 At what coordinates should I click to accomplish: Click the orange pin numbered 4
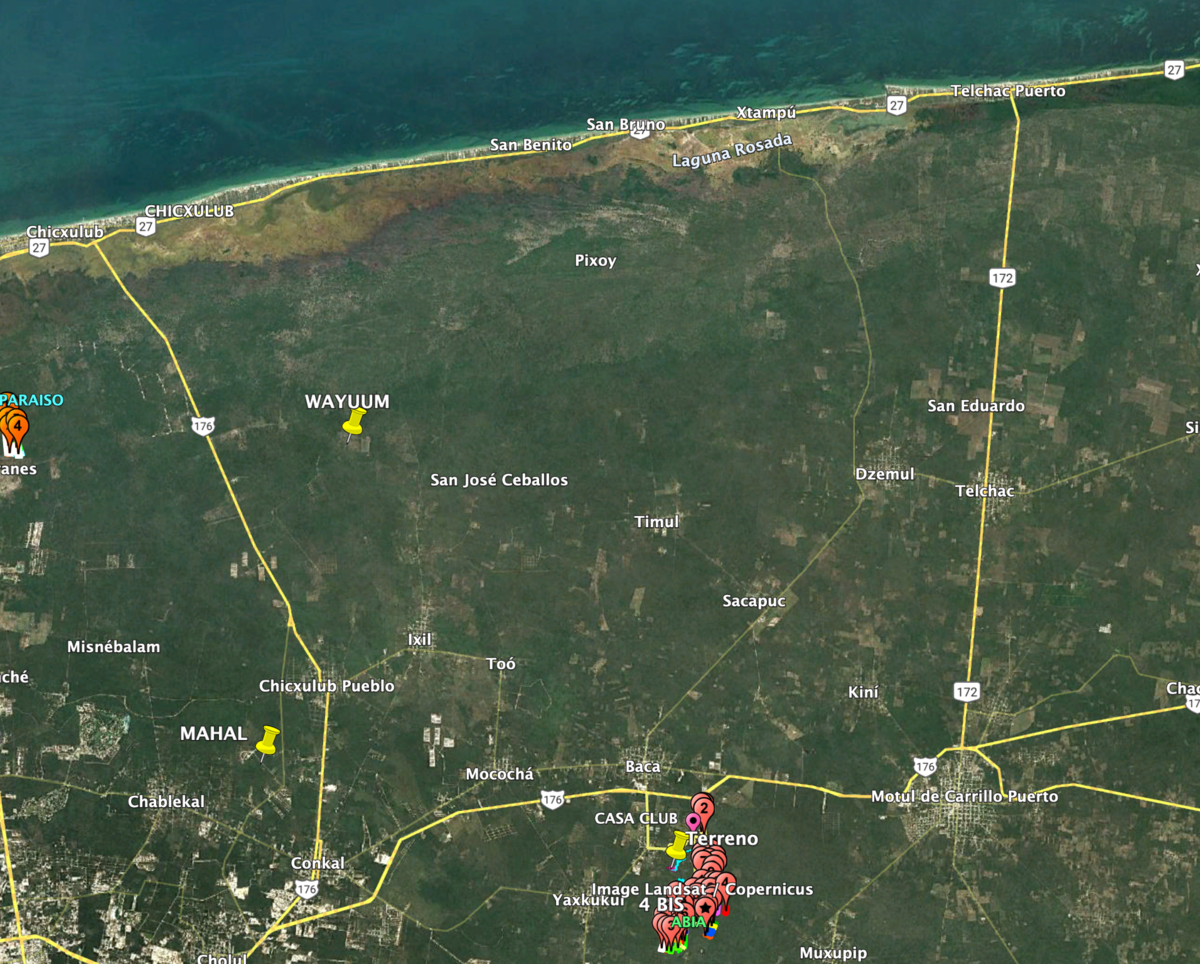pyautogui.click(x=17, y=427)
